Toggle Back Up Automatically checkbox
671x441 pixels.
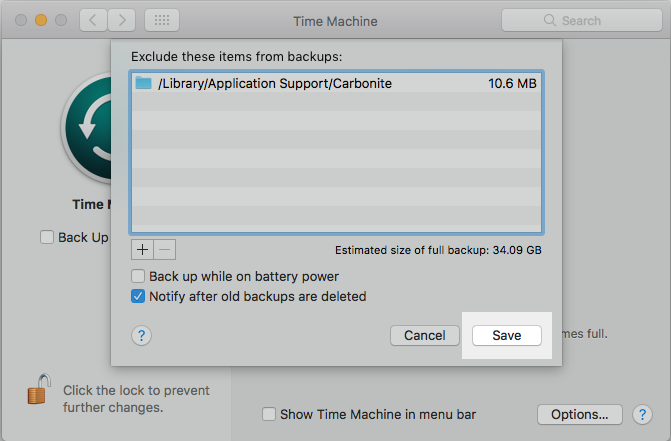[x=47, y=238]
